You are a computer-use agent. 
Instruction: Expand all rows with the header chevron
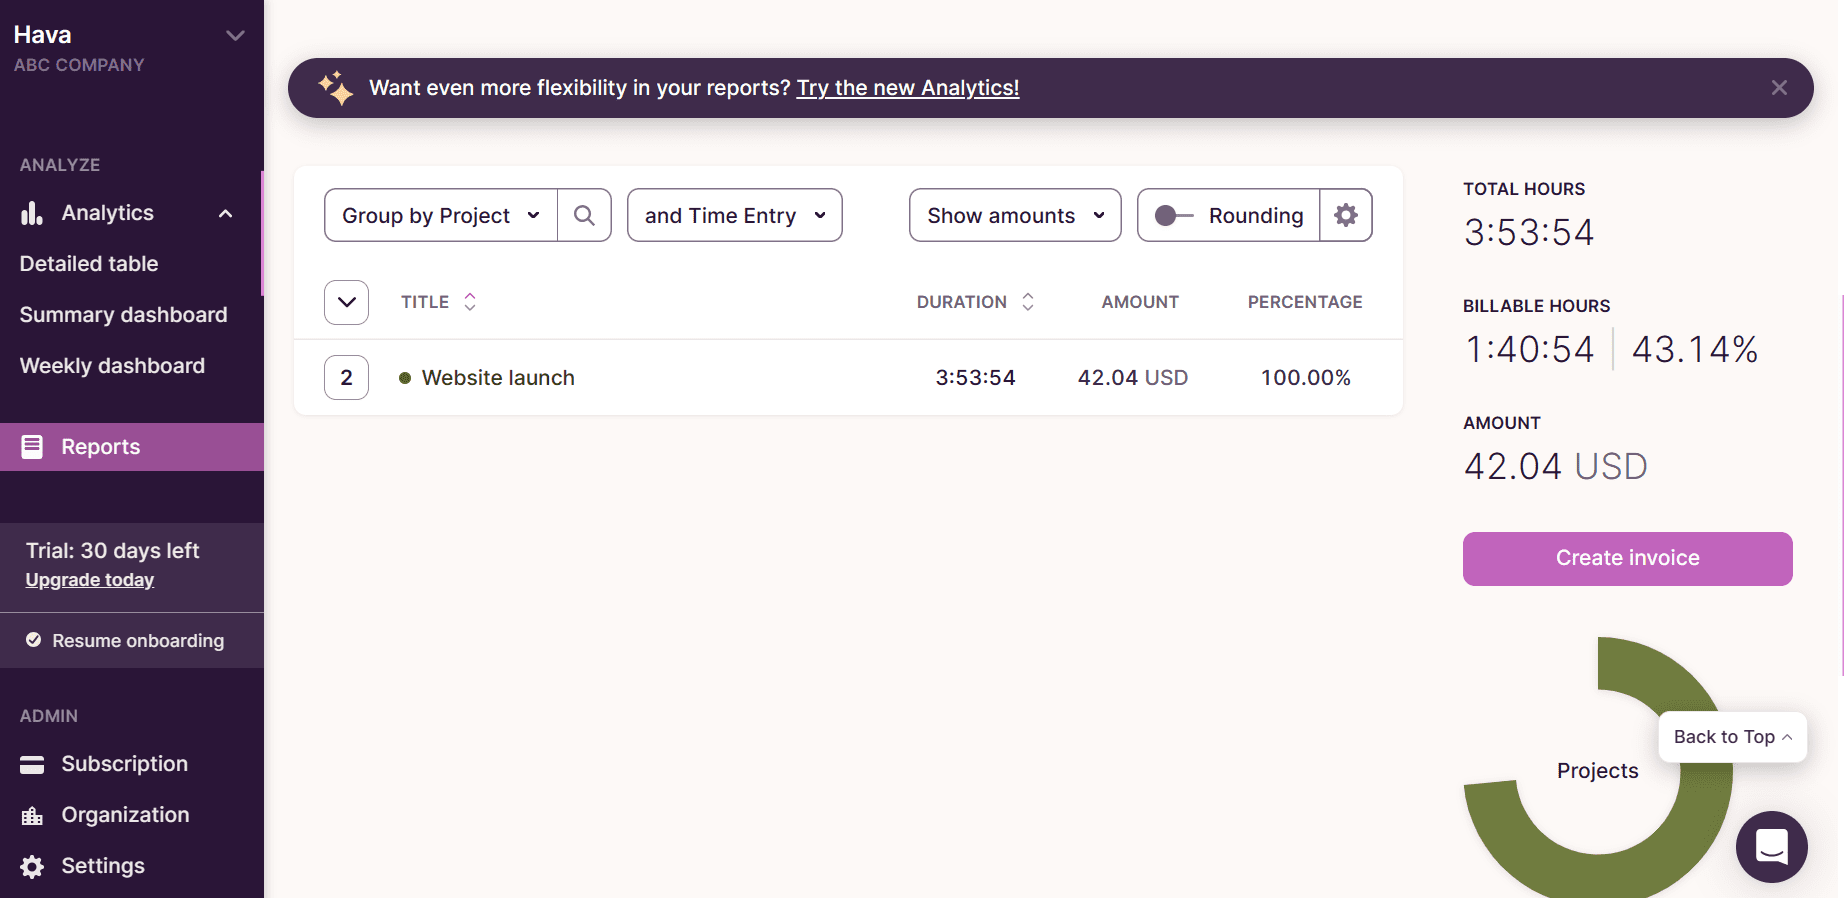click(346, 302)
